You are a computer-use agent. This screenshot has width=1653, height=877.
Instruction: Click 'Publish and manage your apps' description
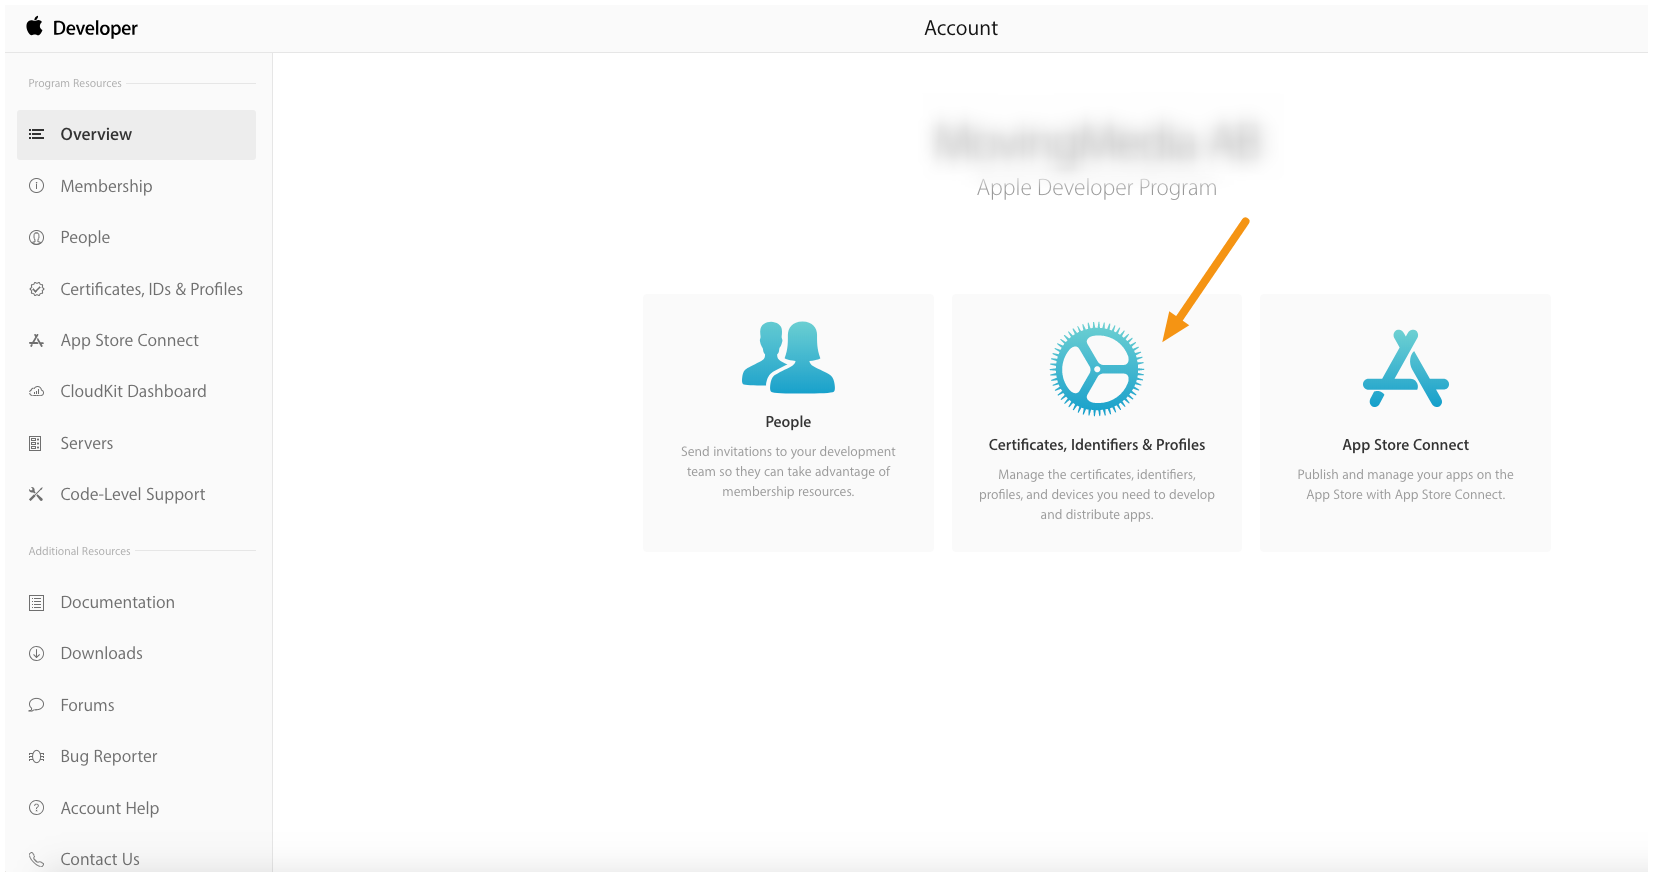click(1406, 485)
